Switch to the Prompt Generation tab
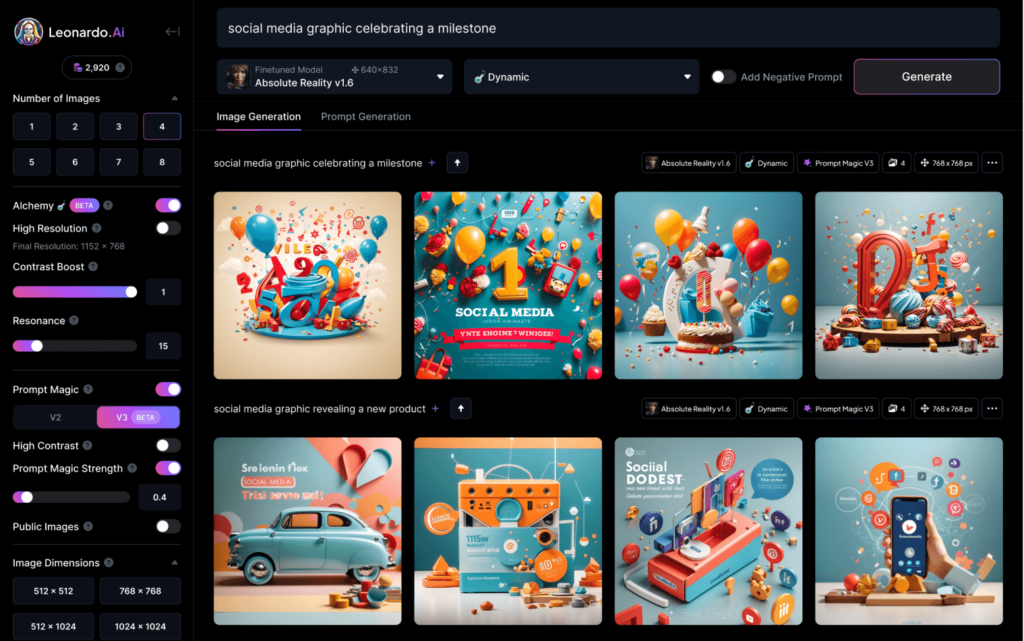This screenshot has height=641, width=1024. point(365,117)
